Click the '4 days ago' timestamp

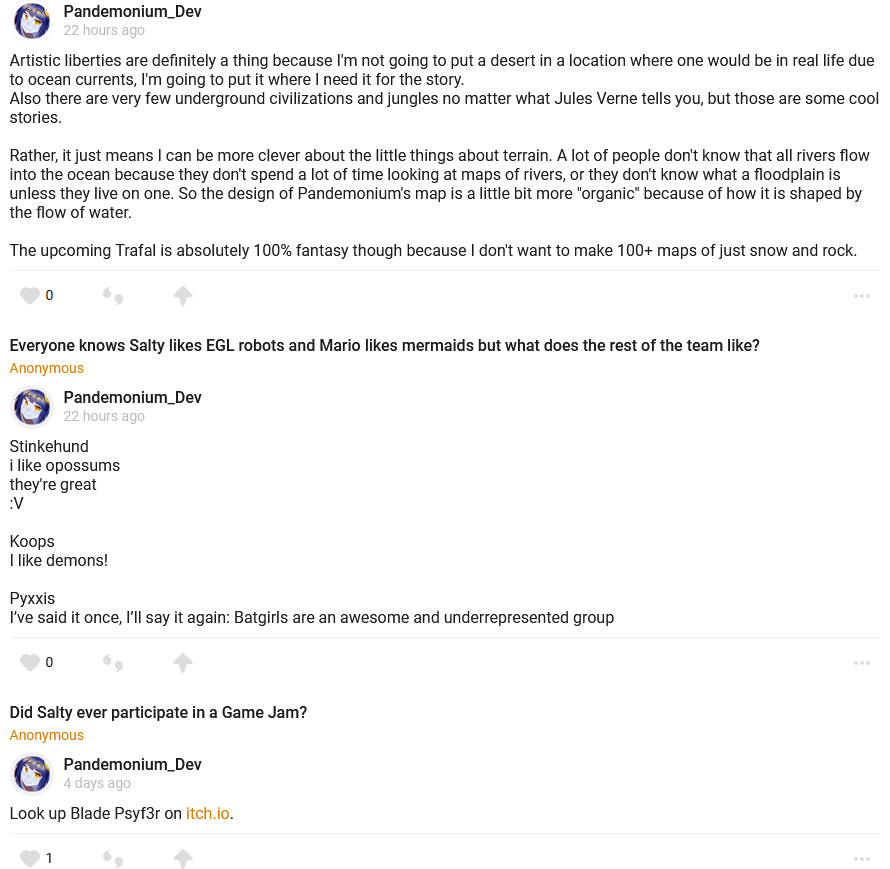click(x=97, y=783)
